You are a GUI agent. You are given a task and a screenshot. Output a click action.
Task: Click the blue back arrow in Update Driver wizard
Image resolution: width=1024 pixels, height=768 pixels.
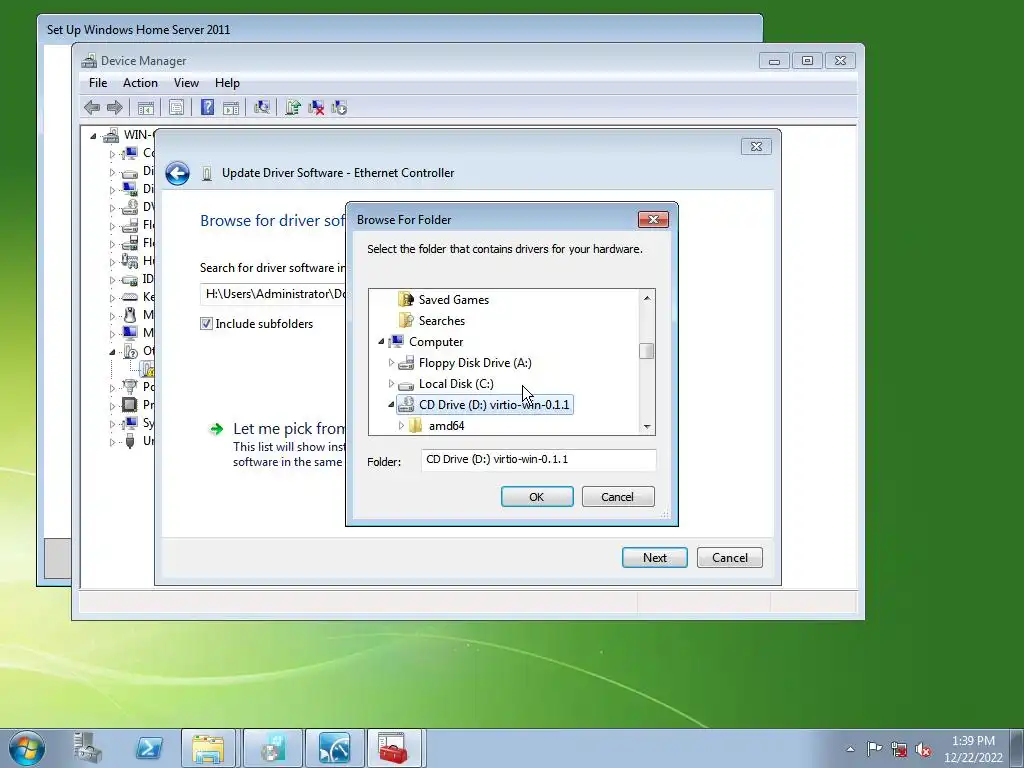[177, 173]
